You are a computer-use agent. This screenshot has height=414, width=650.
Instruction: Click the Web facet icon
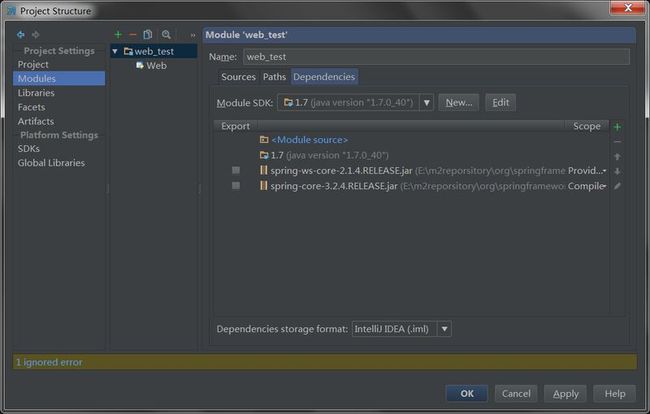tap(140, 65)
